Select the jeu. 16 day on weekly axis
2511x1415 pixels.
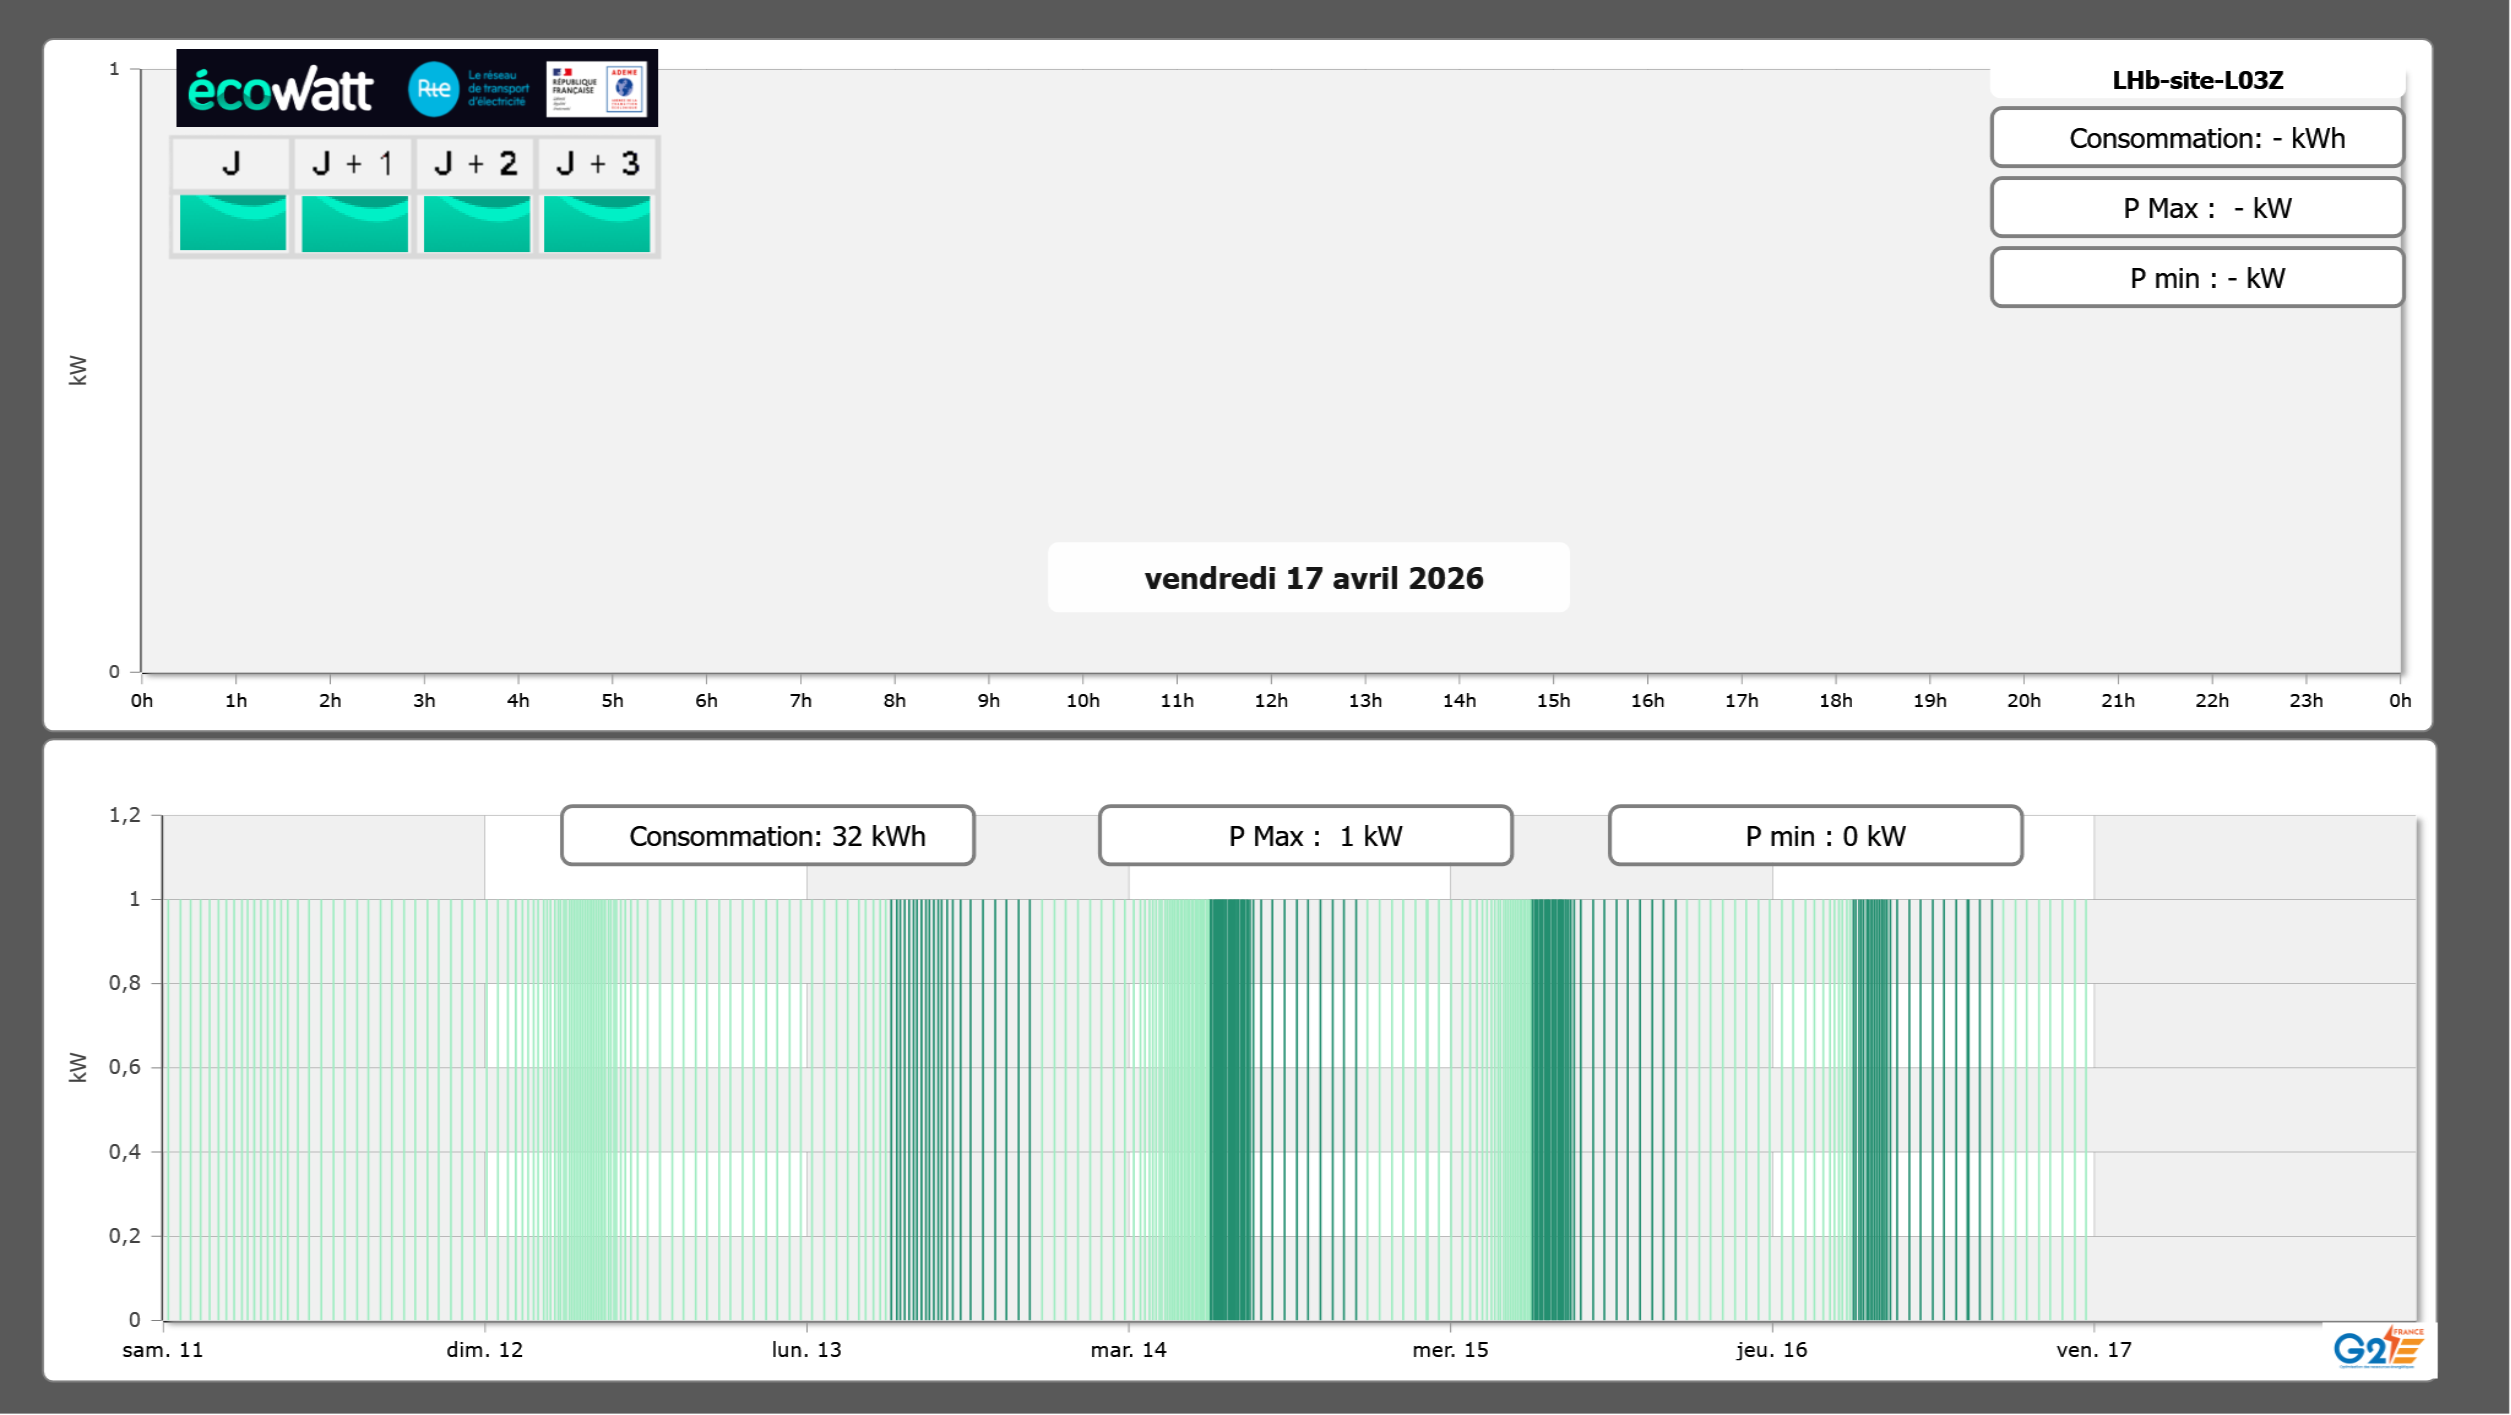1771,1349
